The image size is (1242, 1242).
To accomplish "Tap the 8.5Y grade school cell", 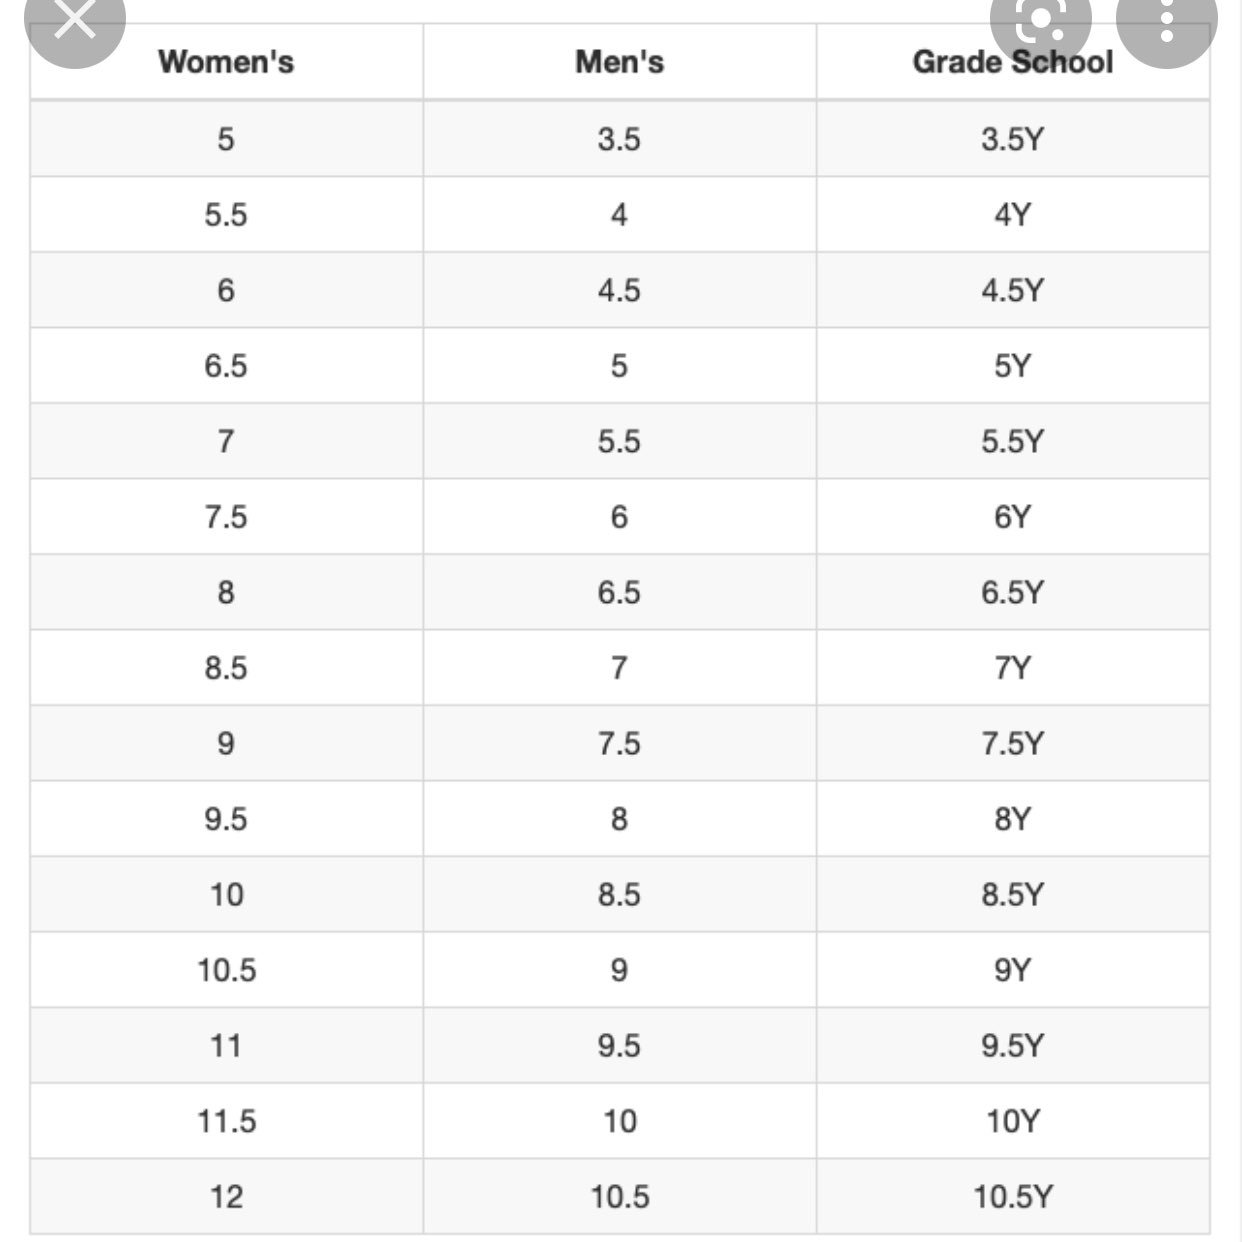I will click(x=1012, y=894).
